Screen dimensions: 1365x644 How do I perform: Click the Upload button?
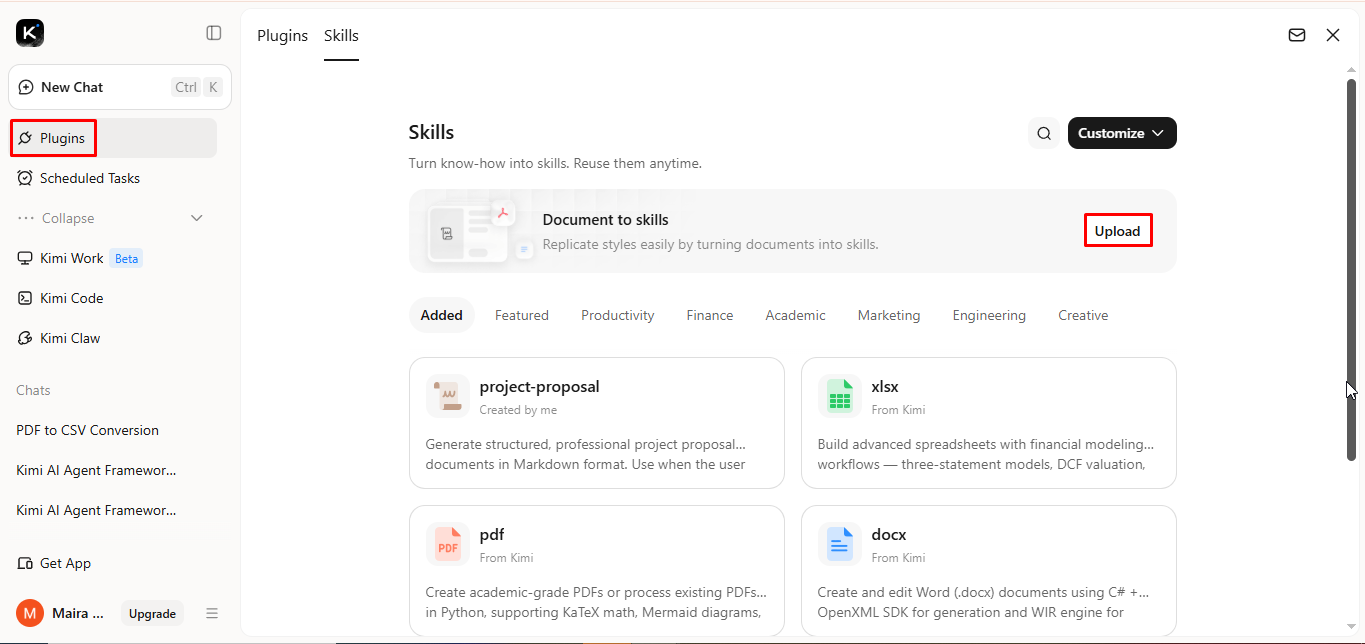point(1118,231)
